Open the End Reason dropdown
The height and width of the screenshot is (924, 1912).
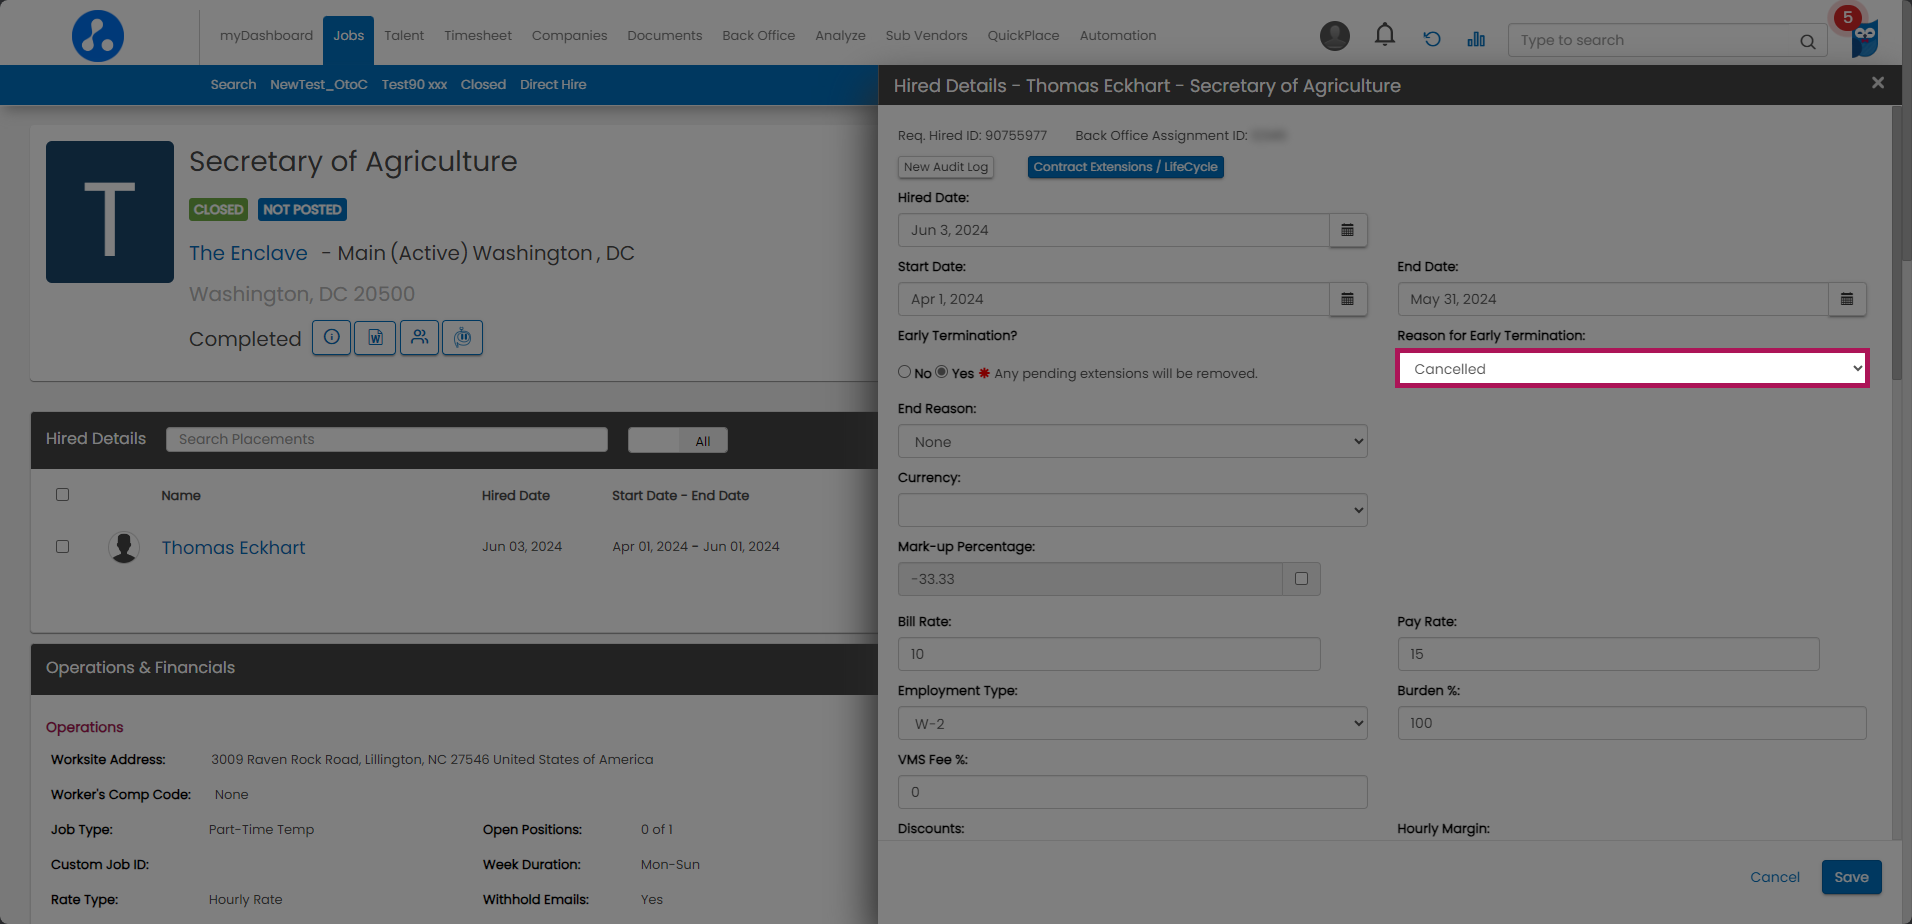[1132, 442]
